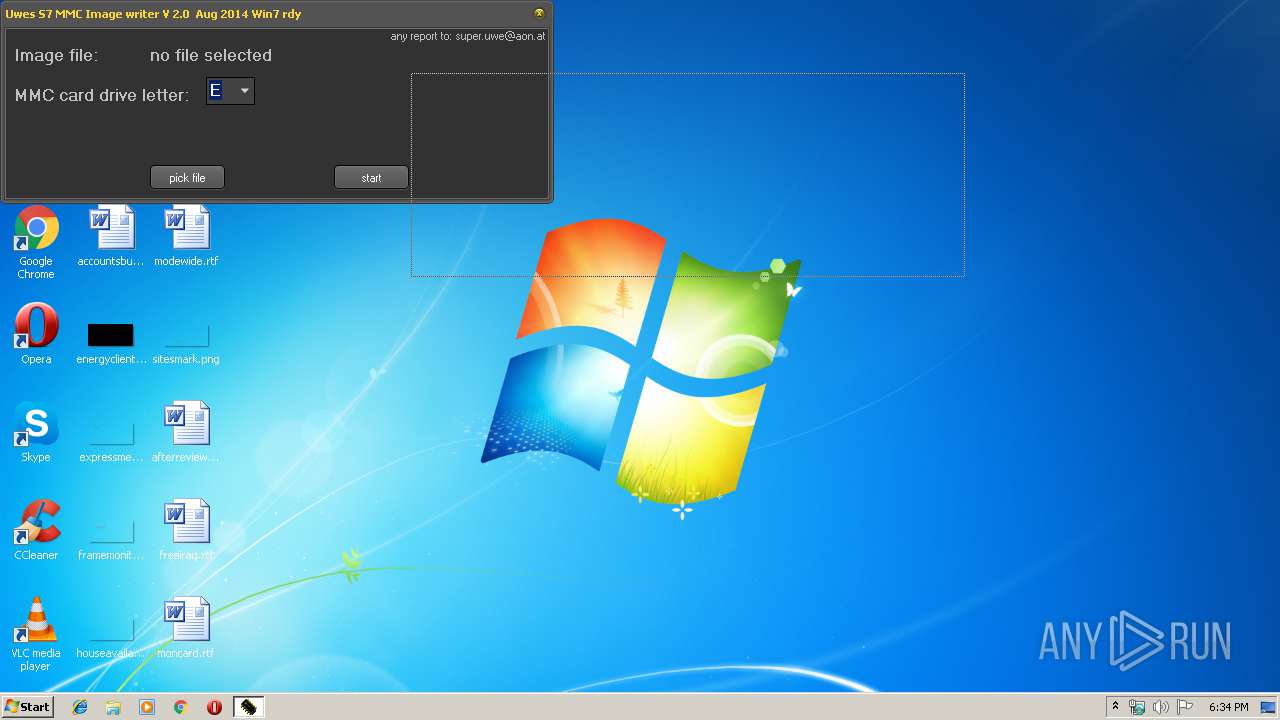Select the sitesmark.png desktop file
This screenshot has width=1280, height=720.
[186, 343]
